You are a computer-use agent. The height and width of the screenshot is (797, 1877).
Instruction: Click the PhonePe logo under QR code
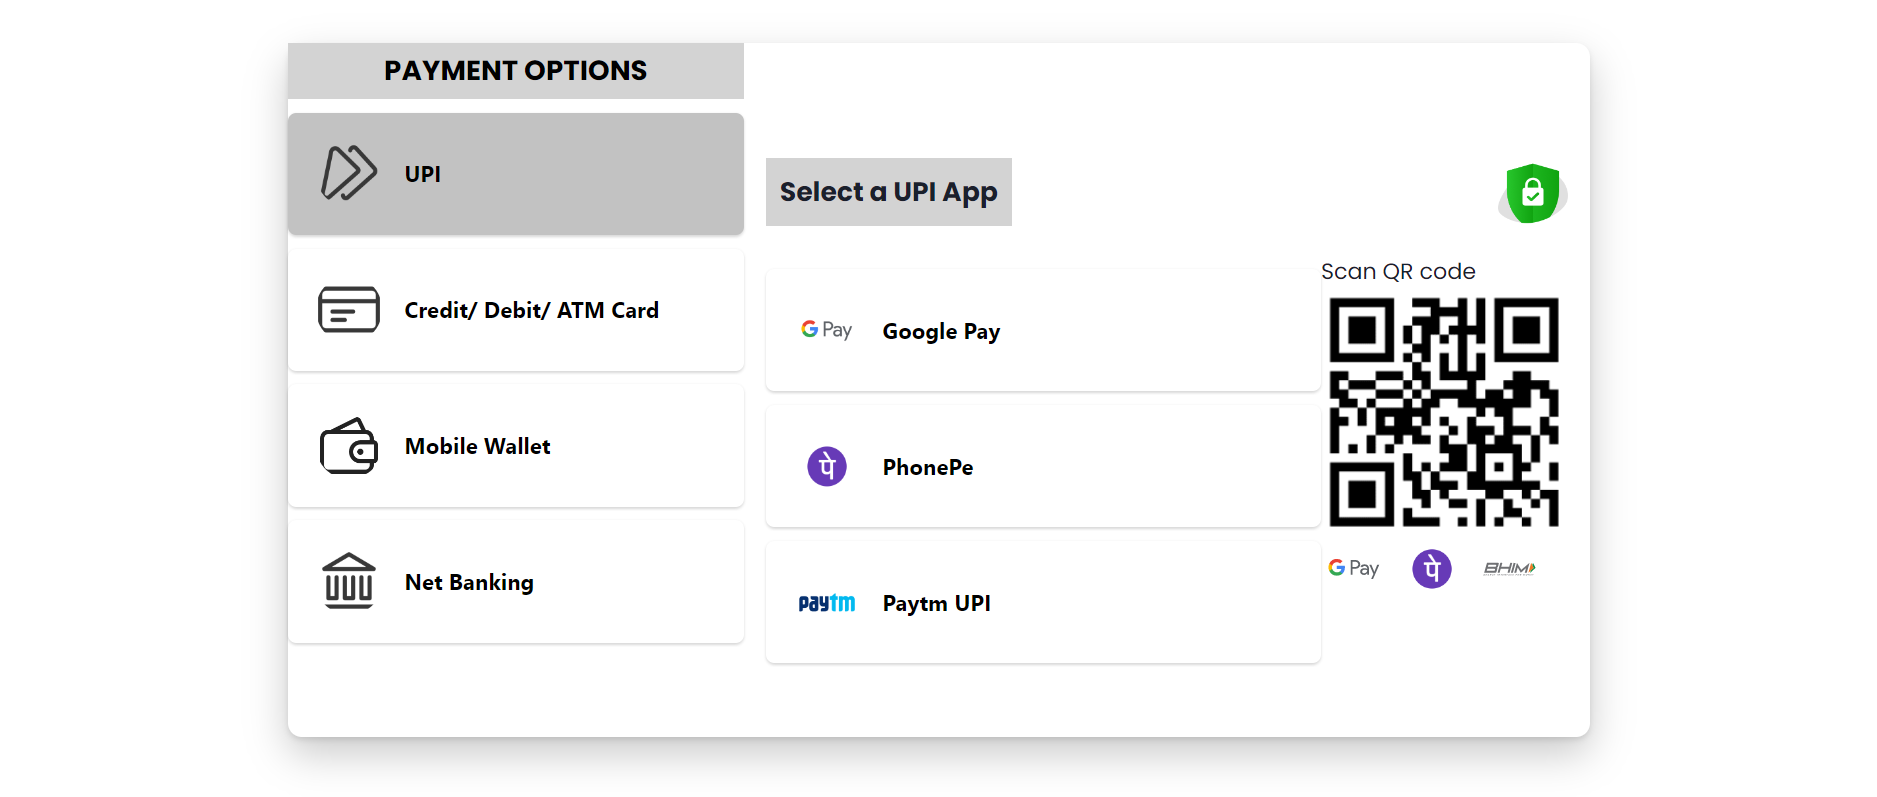coord(1432,569)
